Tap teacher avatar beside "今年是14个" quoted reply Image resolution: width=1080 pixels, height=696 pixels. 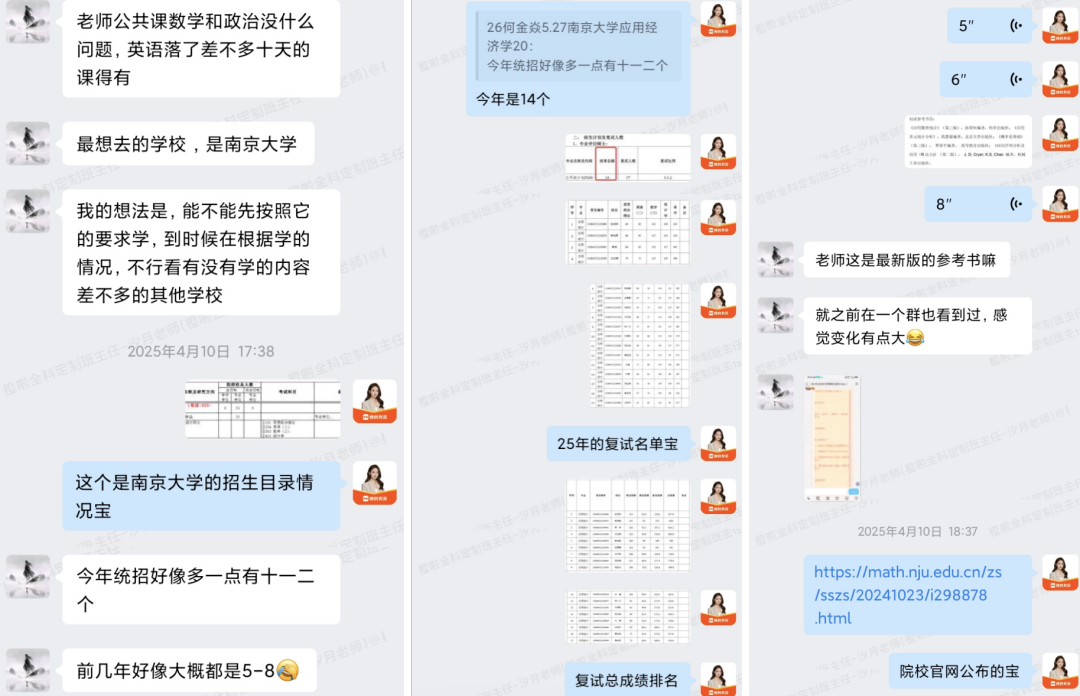[x=718, y=19]
